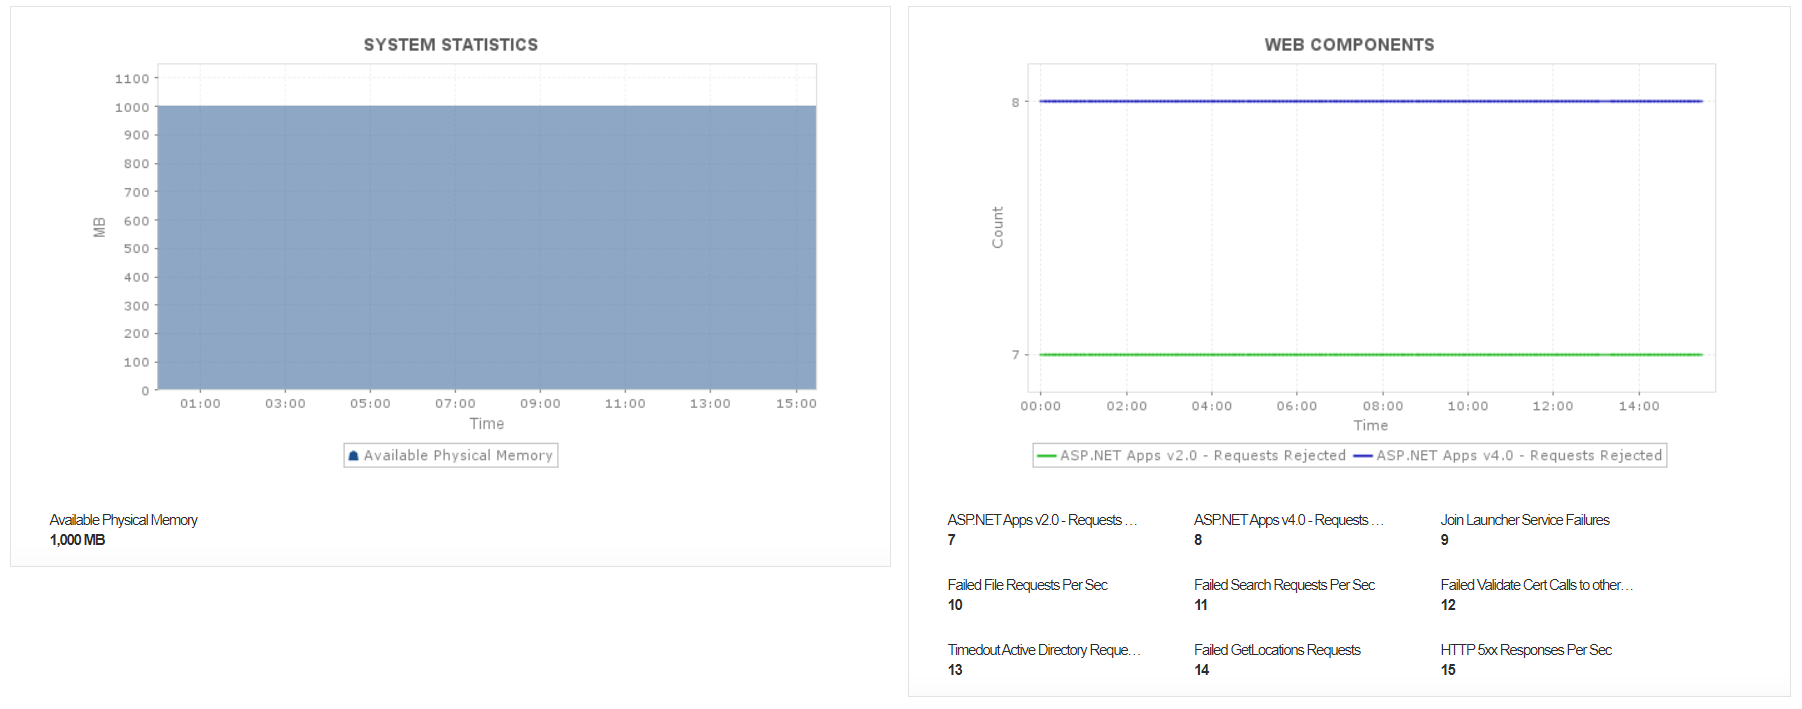Click value 10 under Failed File Requests
Image resolution: width=1802 pixels, height=709 pixels.
click(x=955, y=605)
